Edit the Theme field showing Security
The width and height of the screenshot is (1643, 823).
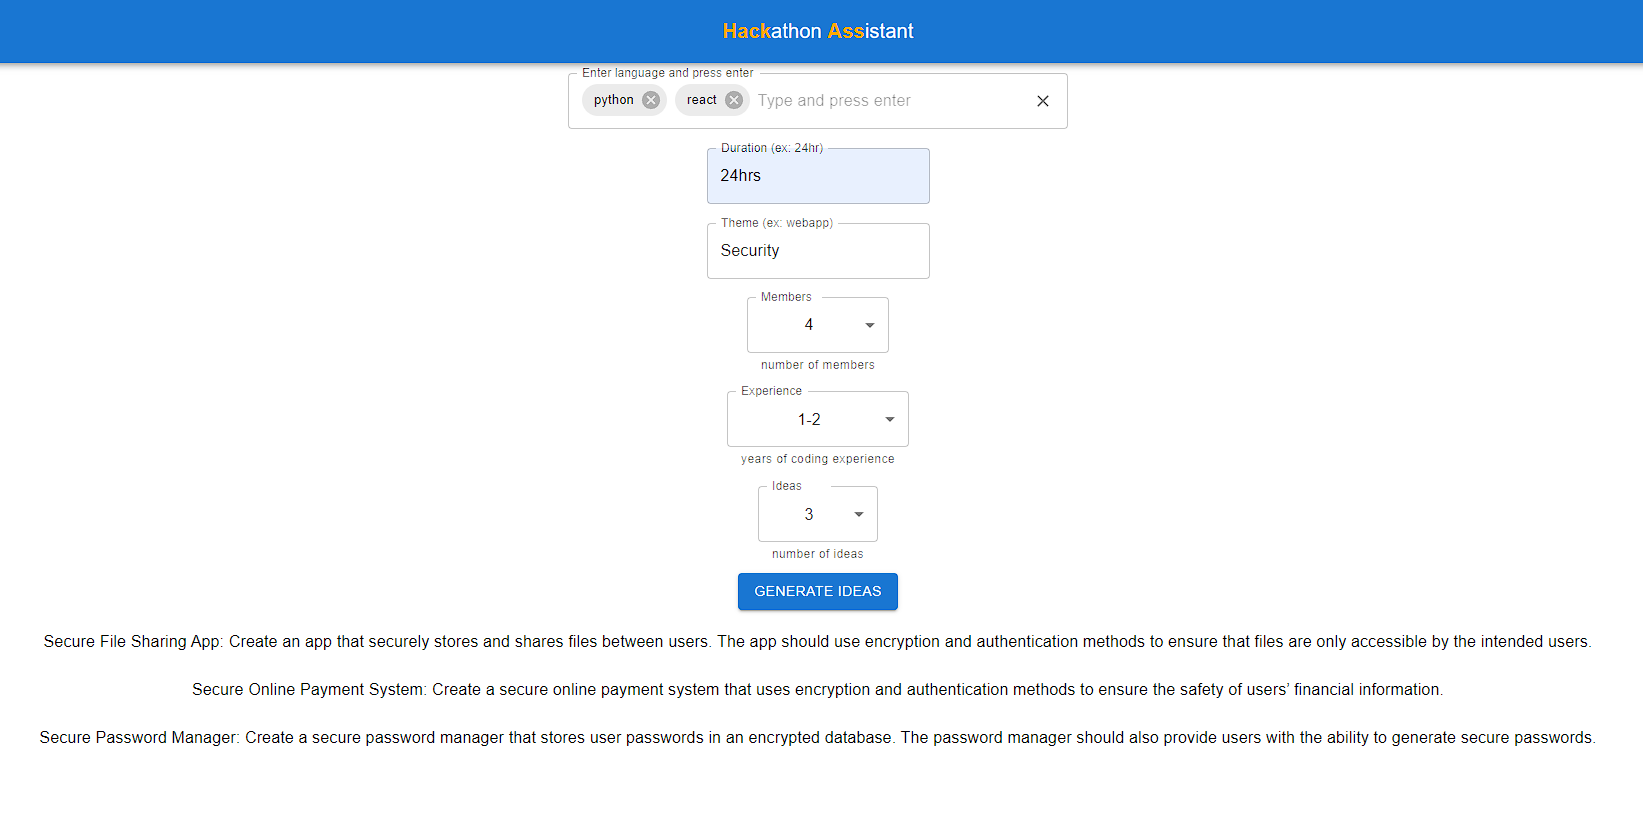[x=818, y=251]
